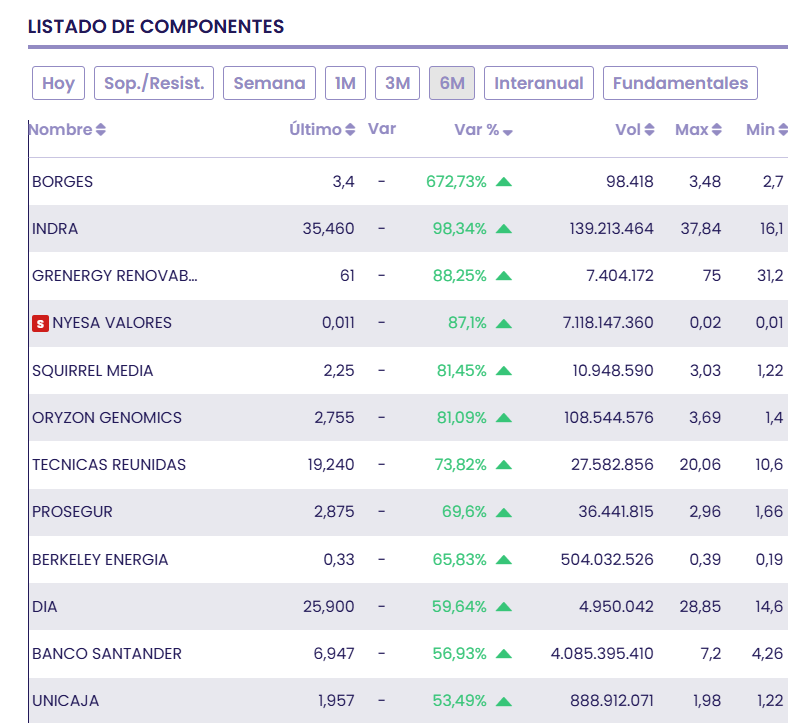804x723 pixels.
Task: Click the up arrow in PROSEGUR row
Action: tap(504, 512)
